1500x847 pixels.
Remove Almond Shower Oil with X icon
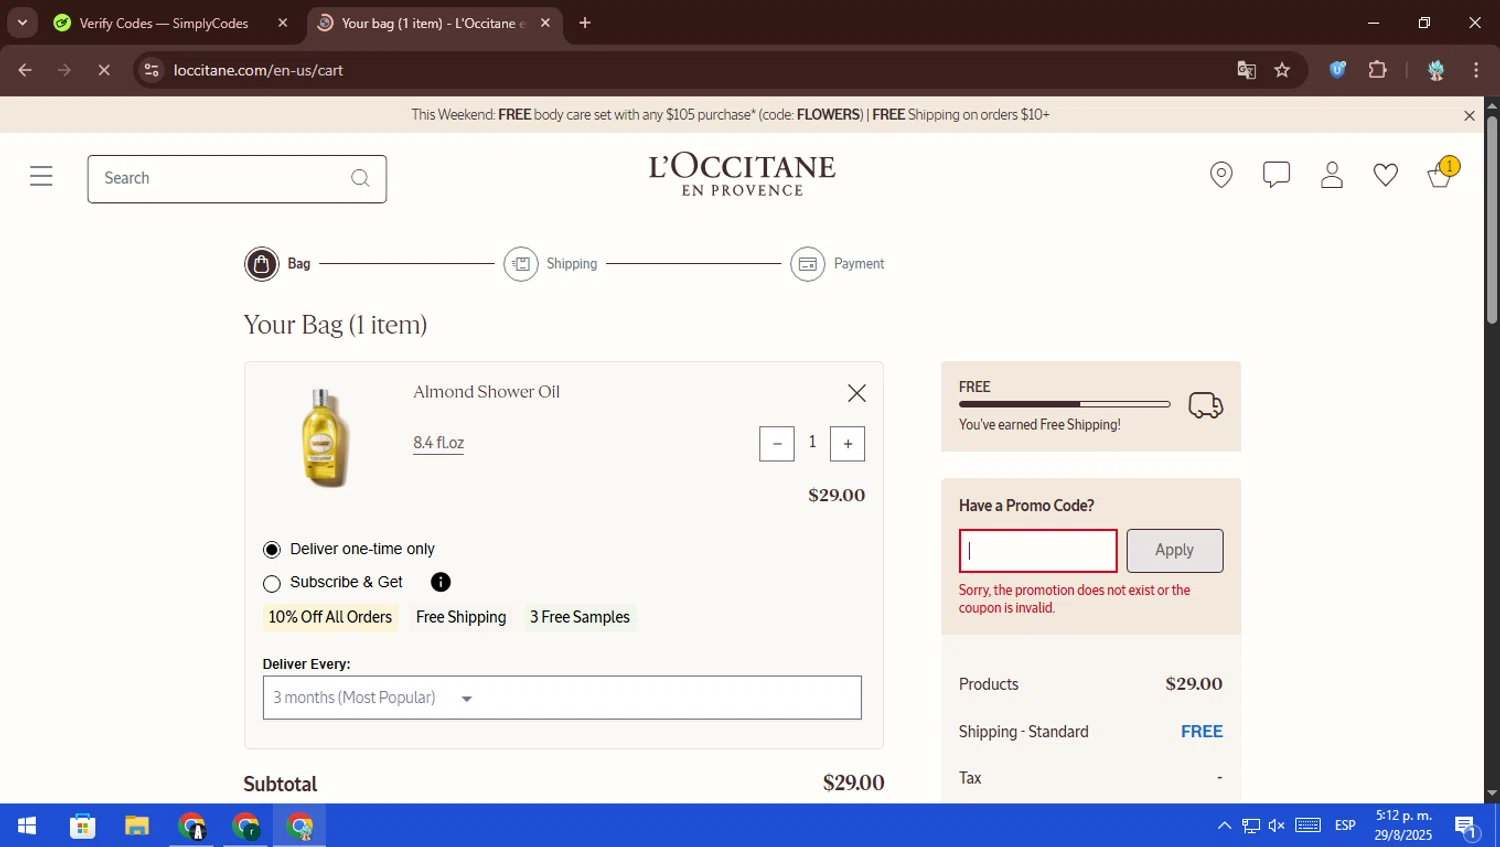pos(857,393)
